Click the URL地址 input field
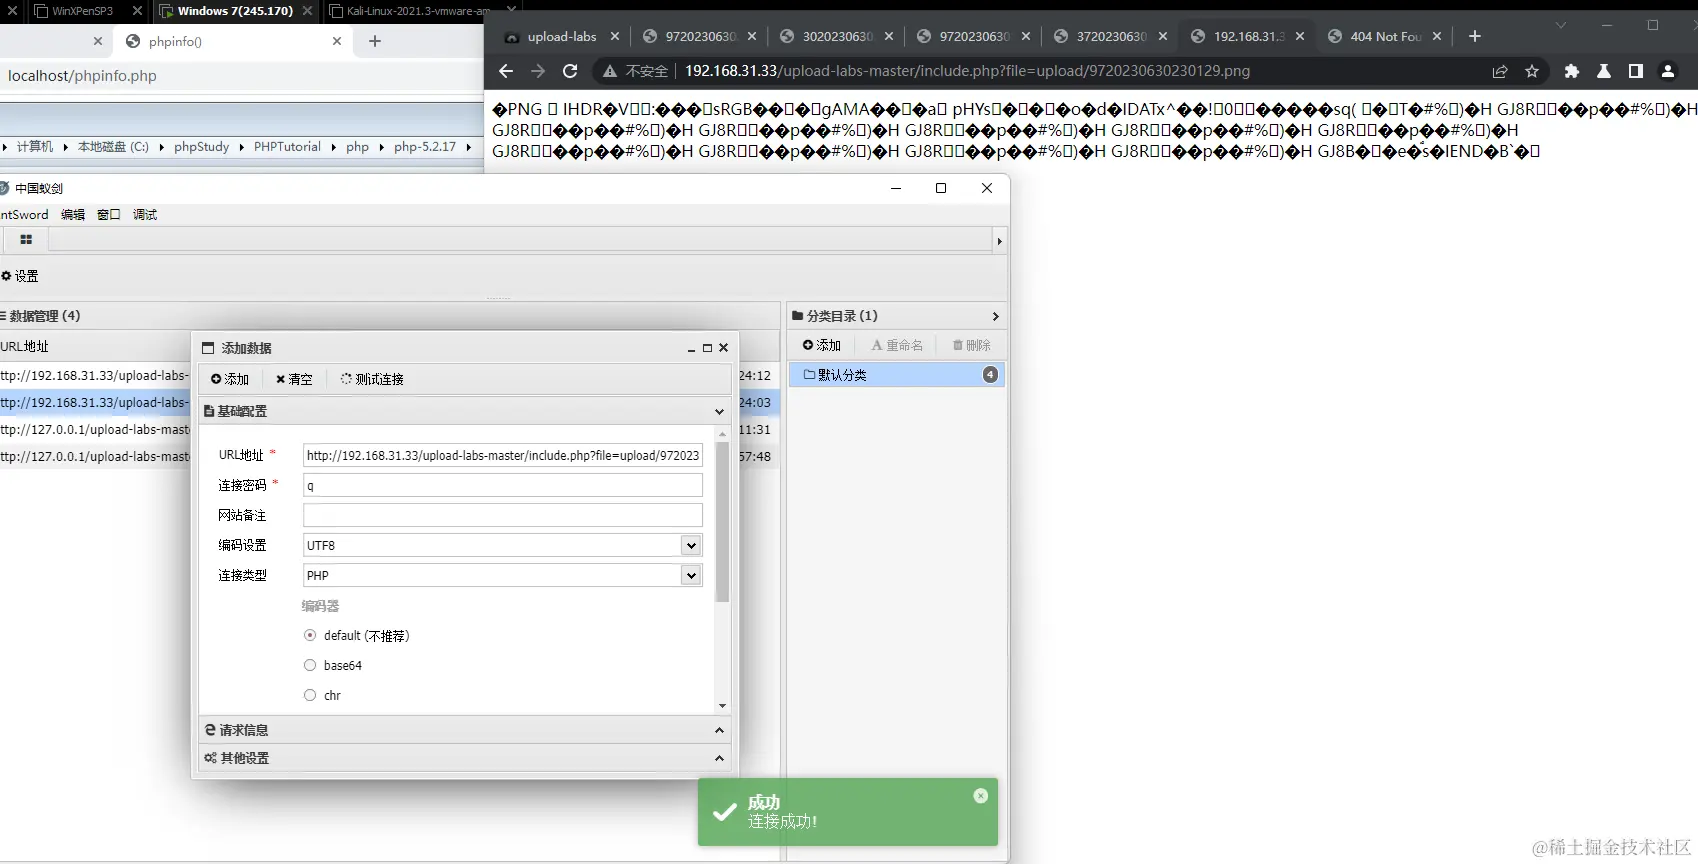1698x864 pixels. point(503,455)
